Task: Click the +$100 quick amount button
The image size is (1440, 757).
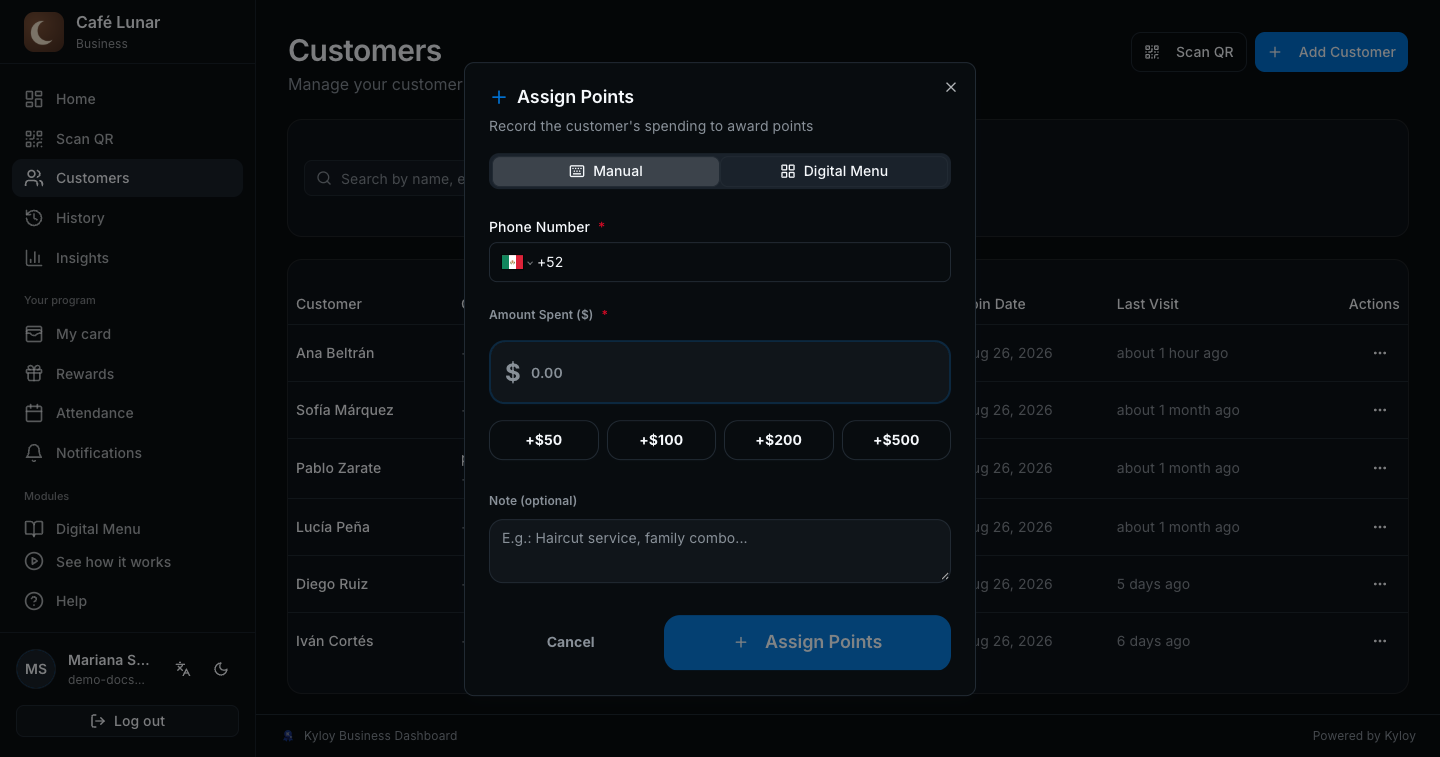Action: point(661,440)
